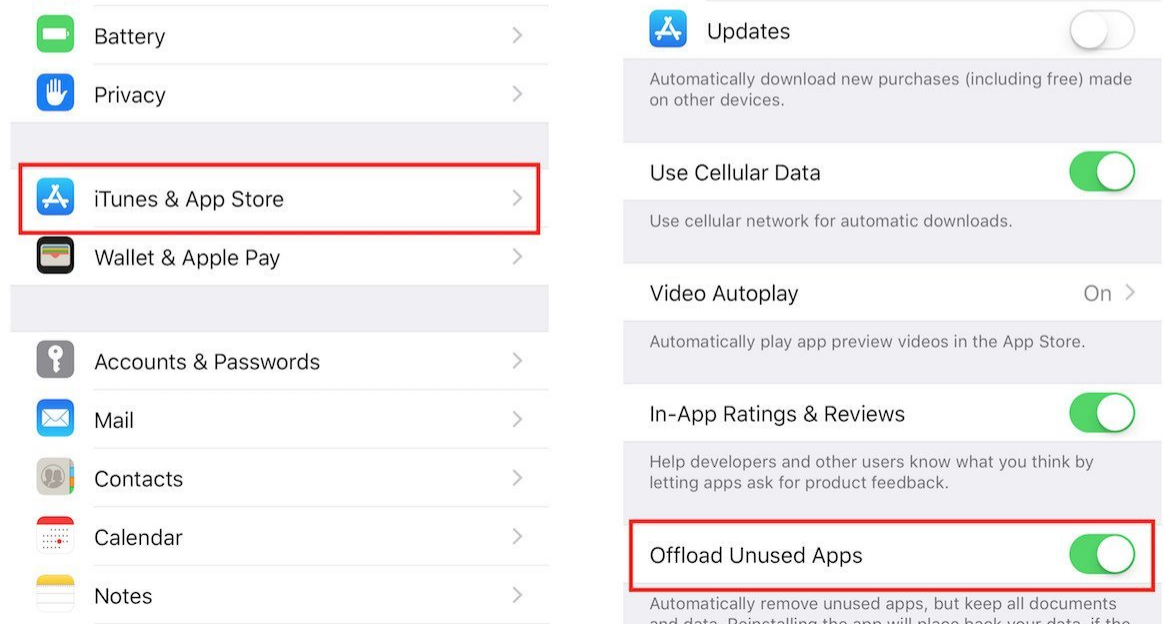The width and height of the screenshot is (1164, 624).
Task: Tap the chevron on the Battery row
Action: 517,35
